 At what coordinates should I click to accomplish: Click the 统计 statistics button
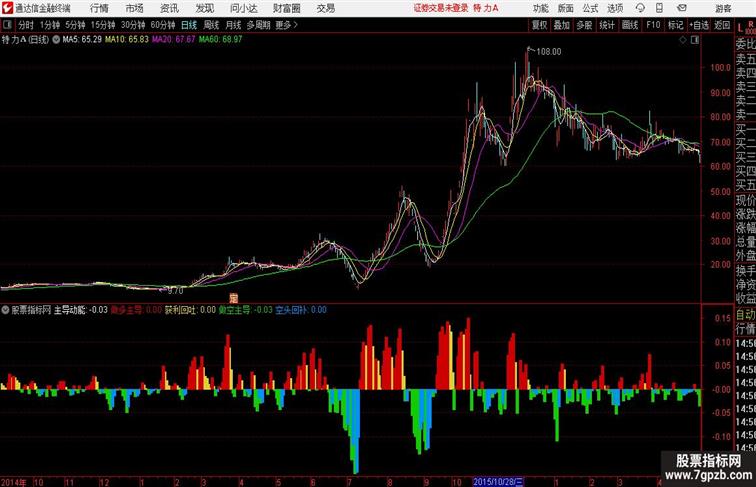point(607,25)
